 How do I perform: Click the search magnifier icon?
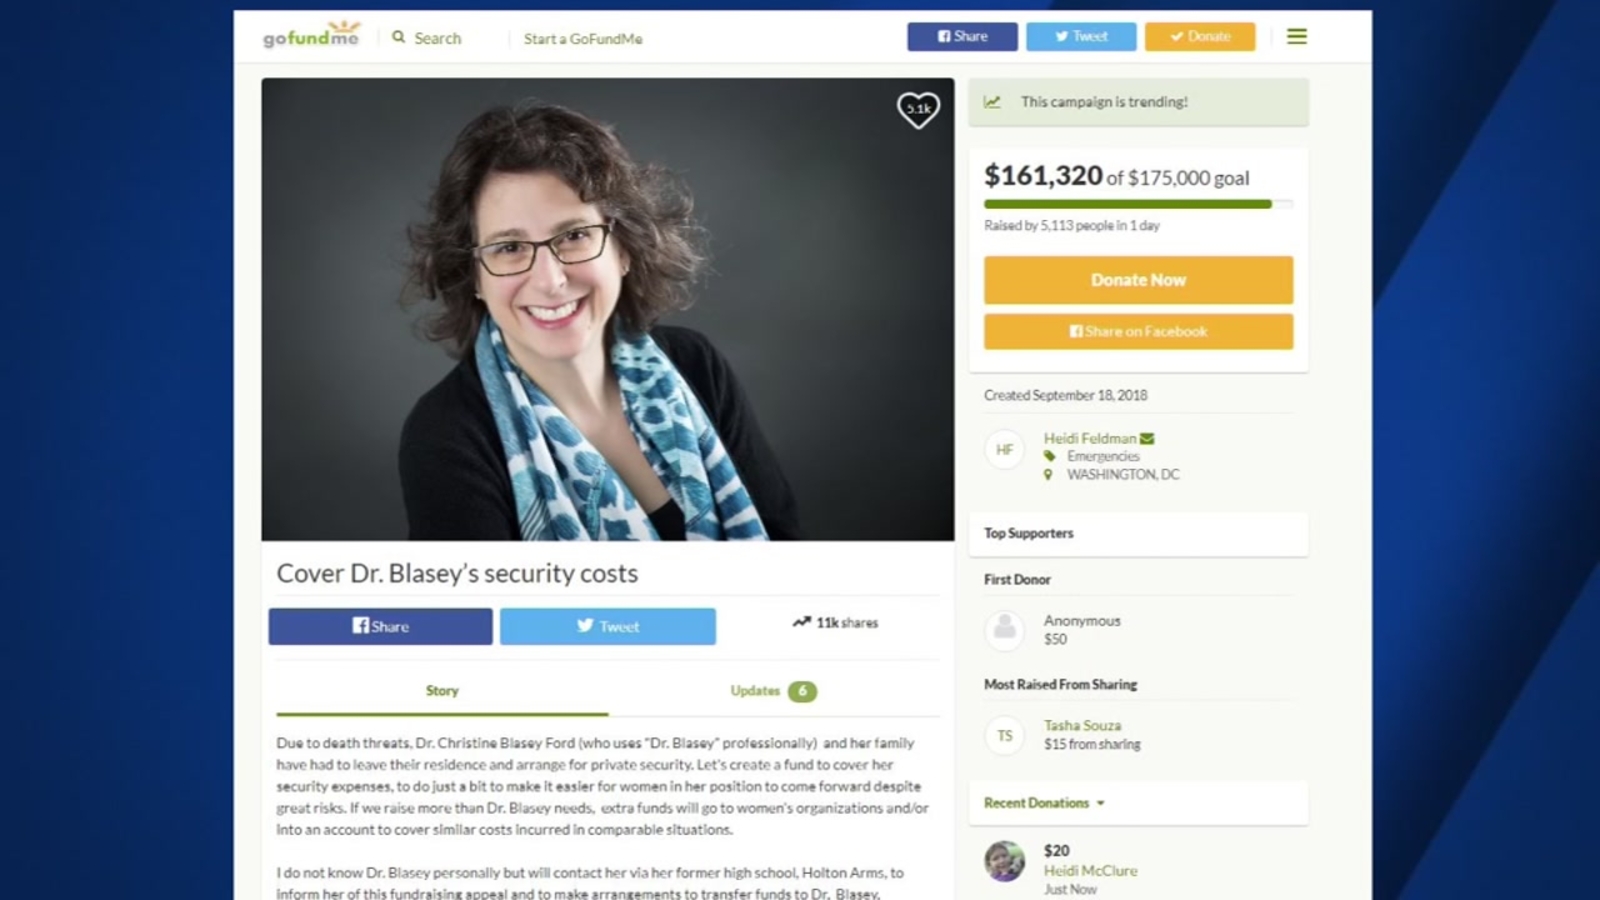click(x=399, y=37)
